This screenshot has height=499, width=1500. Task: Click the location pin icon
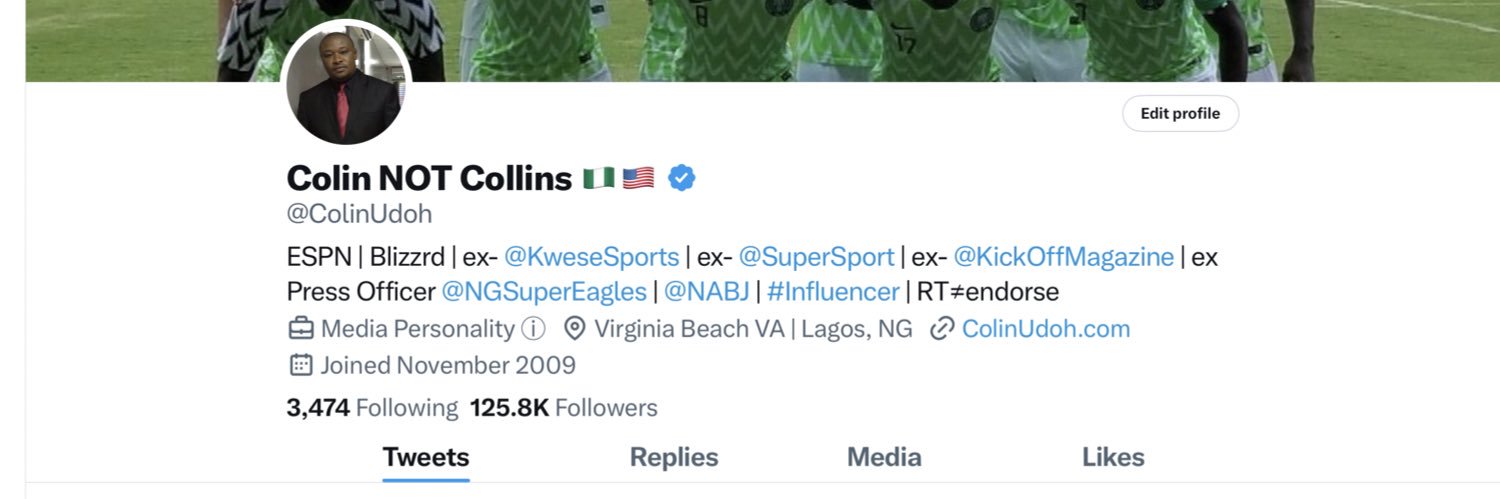click(x=575, y=329)
